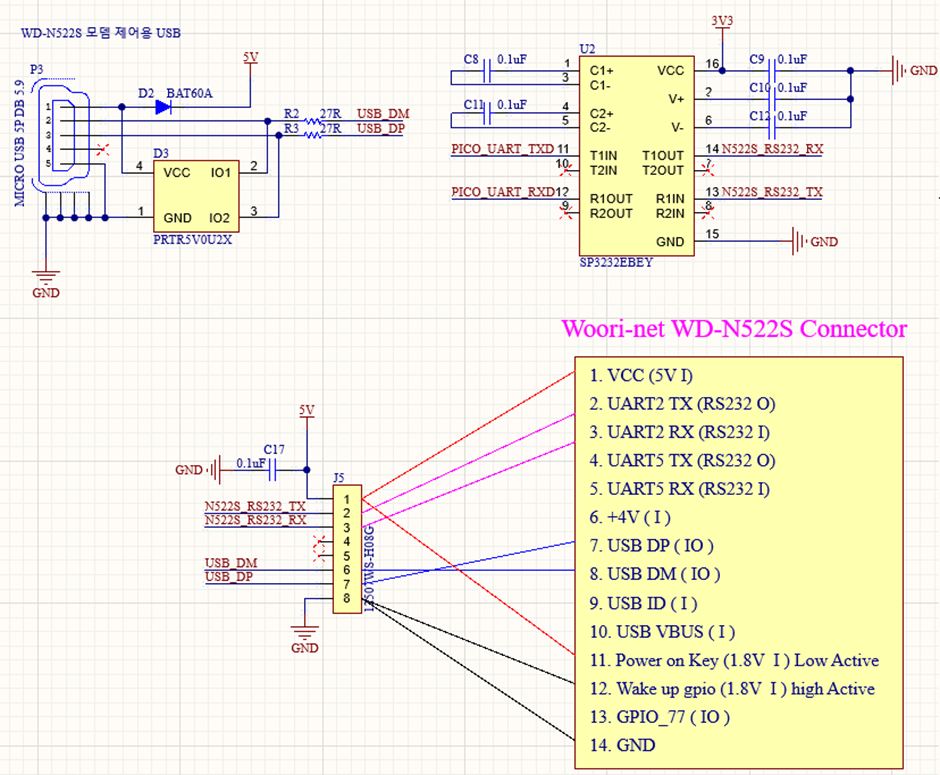The width and height of the screenshot is (940, 775).
Task: Select "7. USB DP ( IO )" list entry
Action: [x=652, y=545]
